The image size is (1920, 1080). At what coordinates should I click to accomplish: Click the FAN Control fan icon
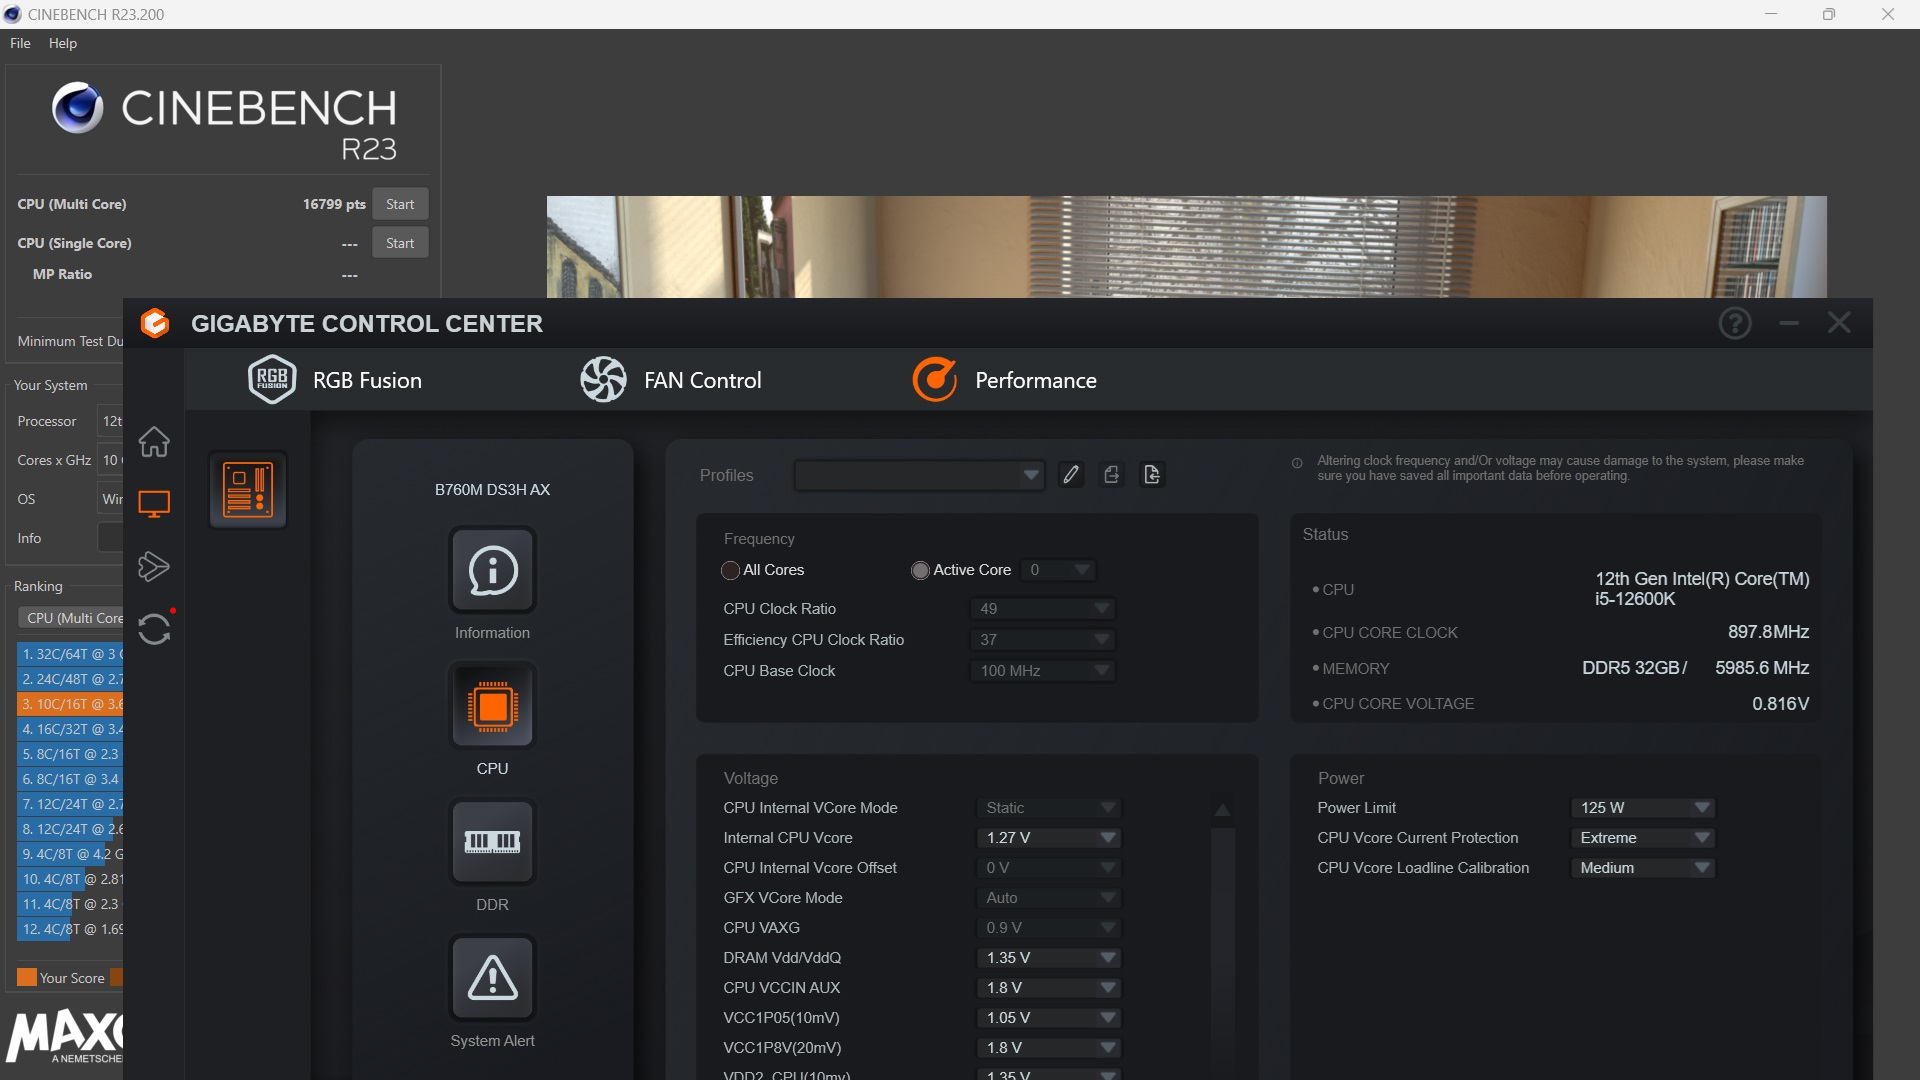604,380
